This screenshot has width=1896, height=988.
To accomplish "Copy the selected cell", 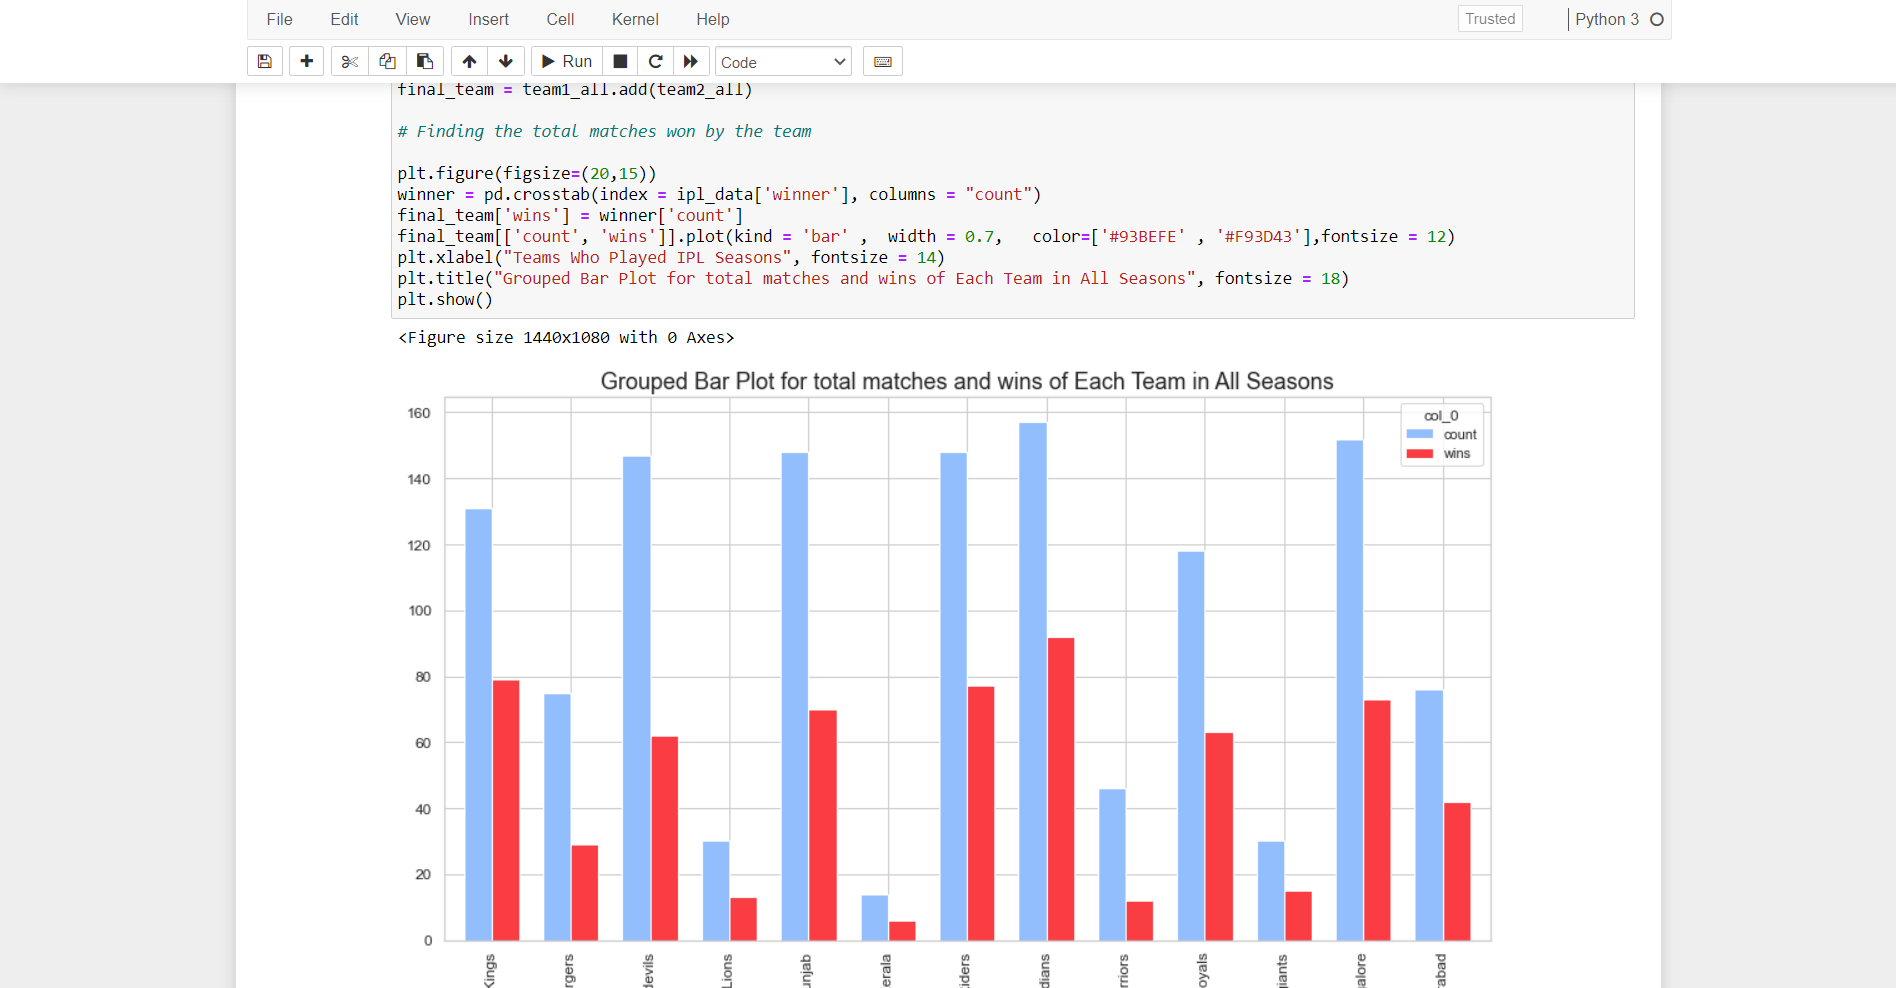I will [x=387, y=61].
